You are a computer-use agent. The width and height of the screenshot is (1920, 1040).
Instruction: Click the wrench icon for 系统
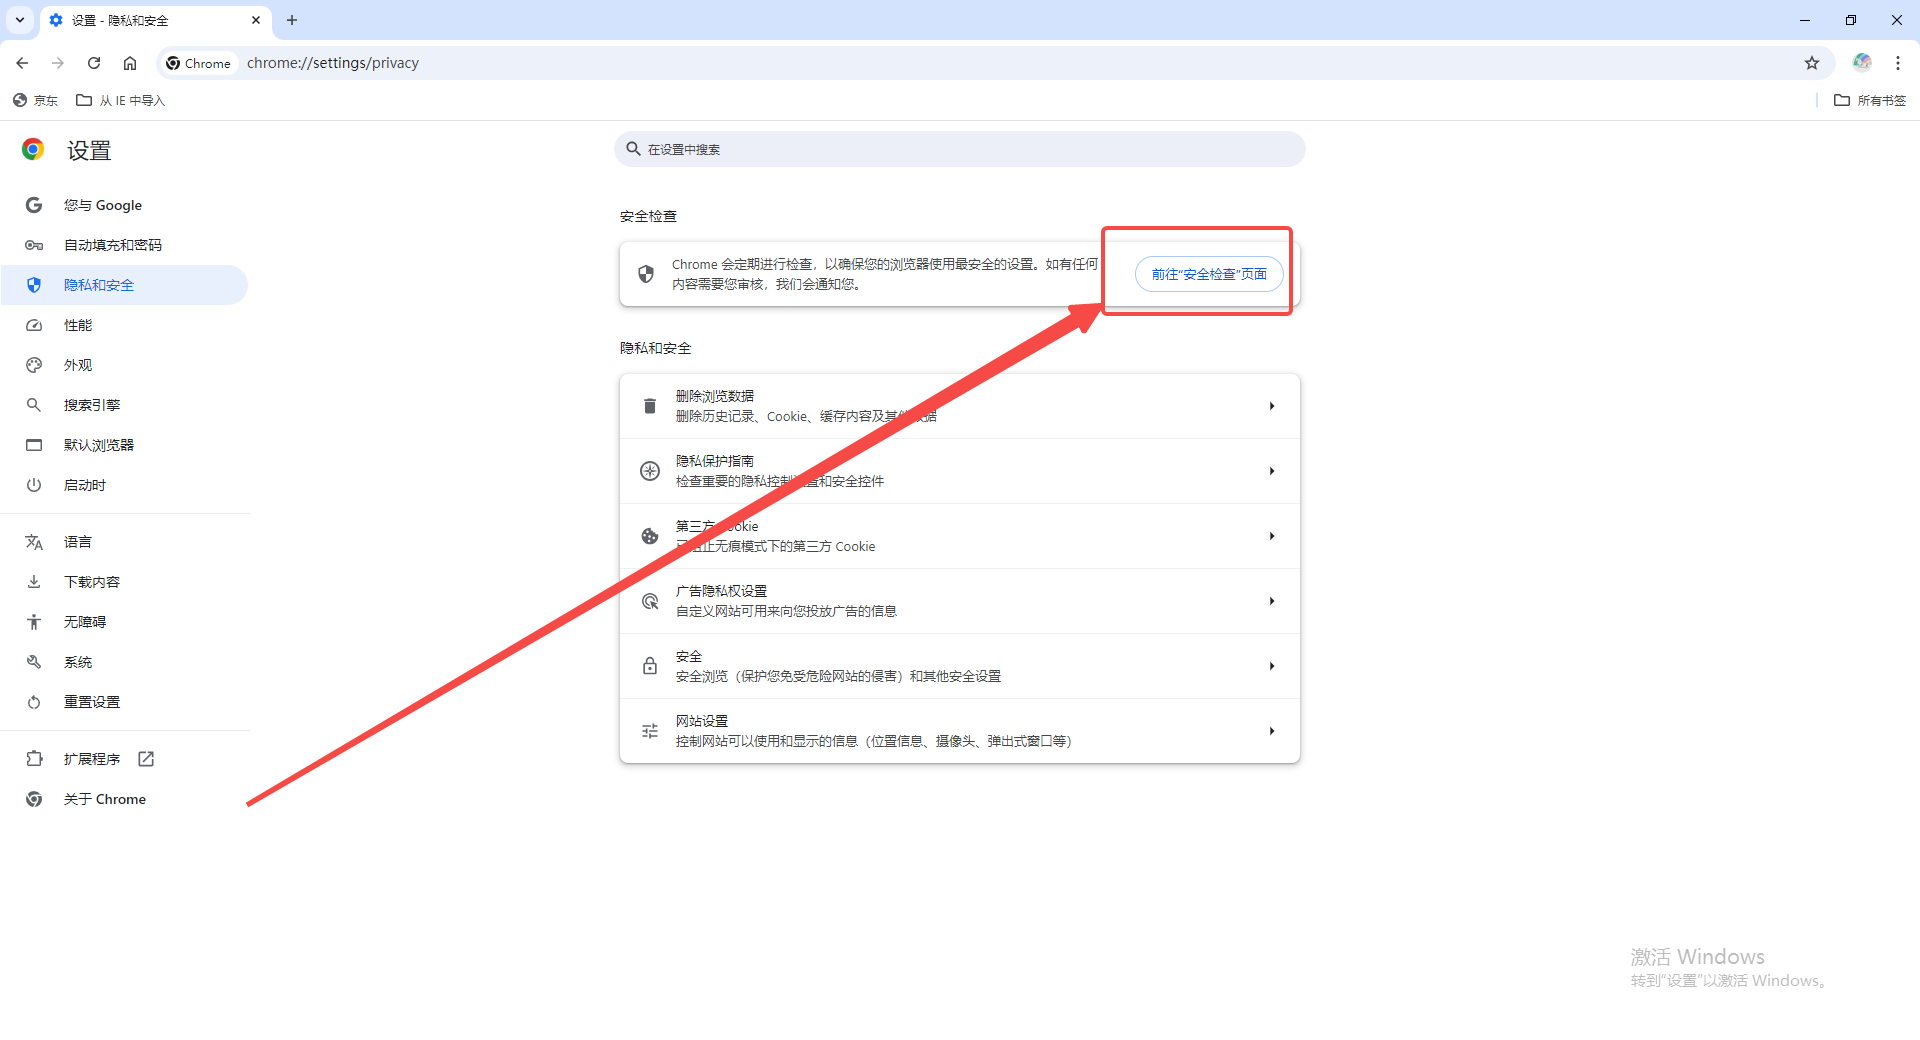coord(34,662)
